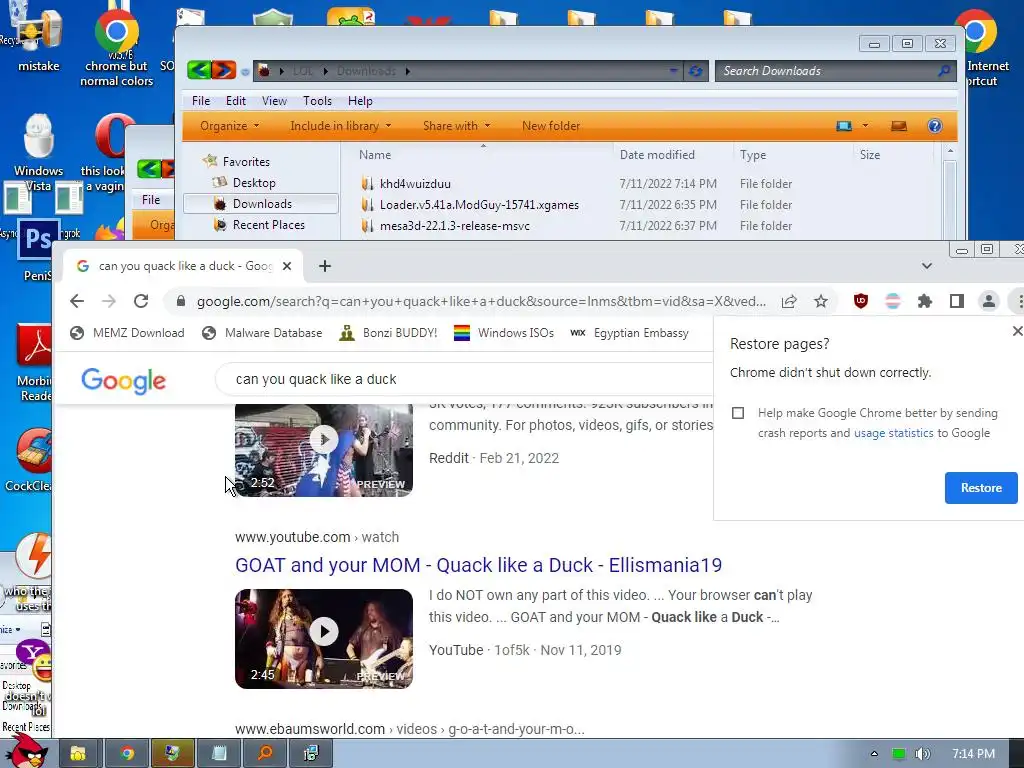Click the Explorer green back button
This screenshot has width=1024, height=768.
(199, 70)
